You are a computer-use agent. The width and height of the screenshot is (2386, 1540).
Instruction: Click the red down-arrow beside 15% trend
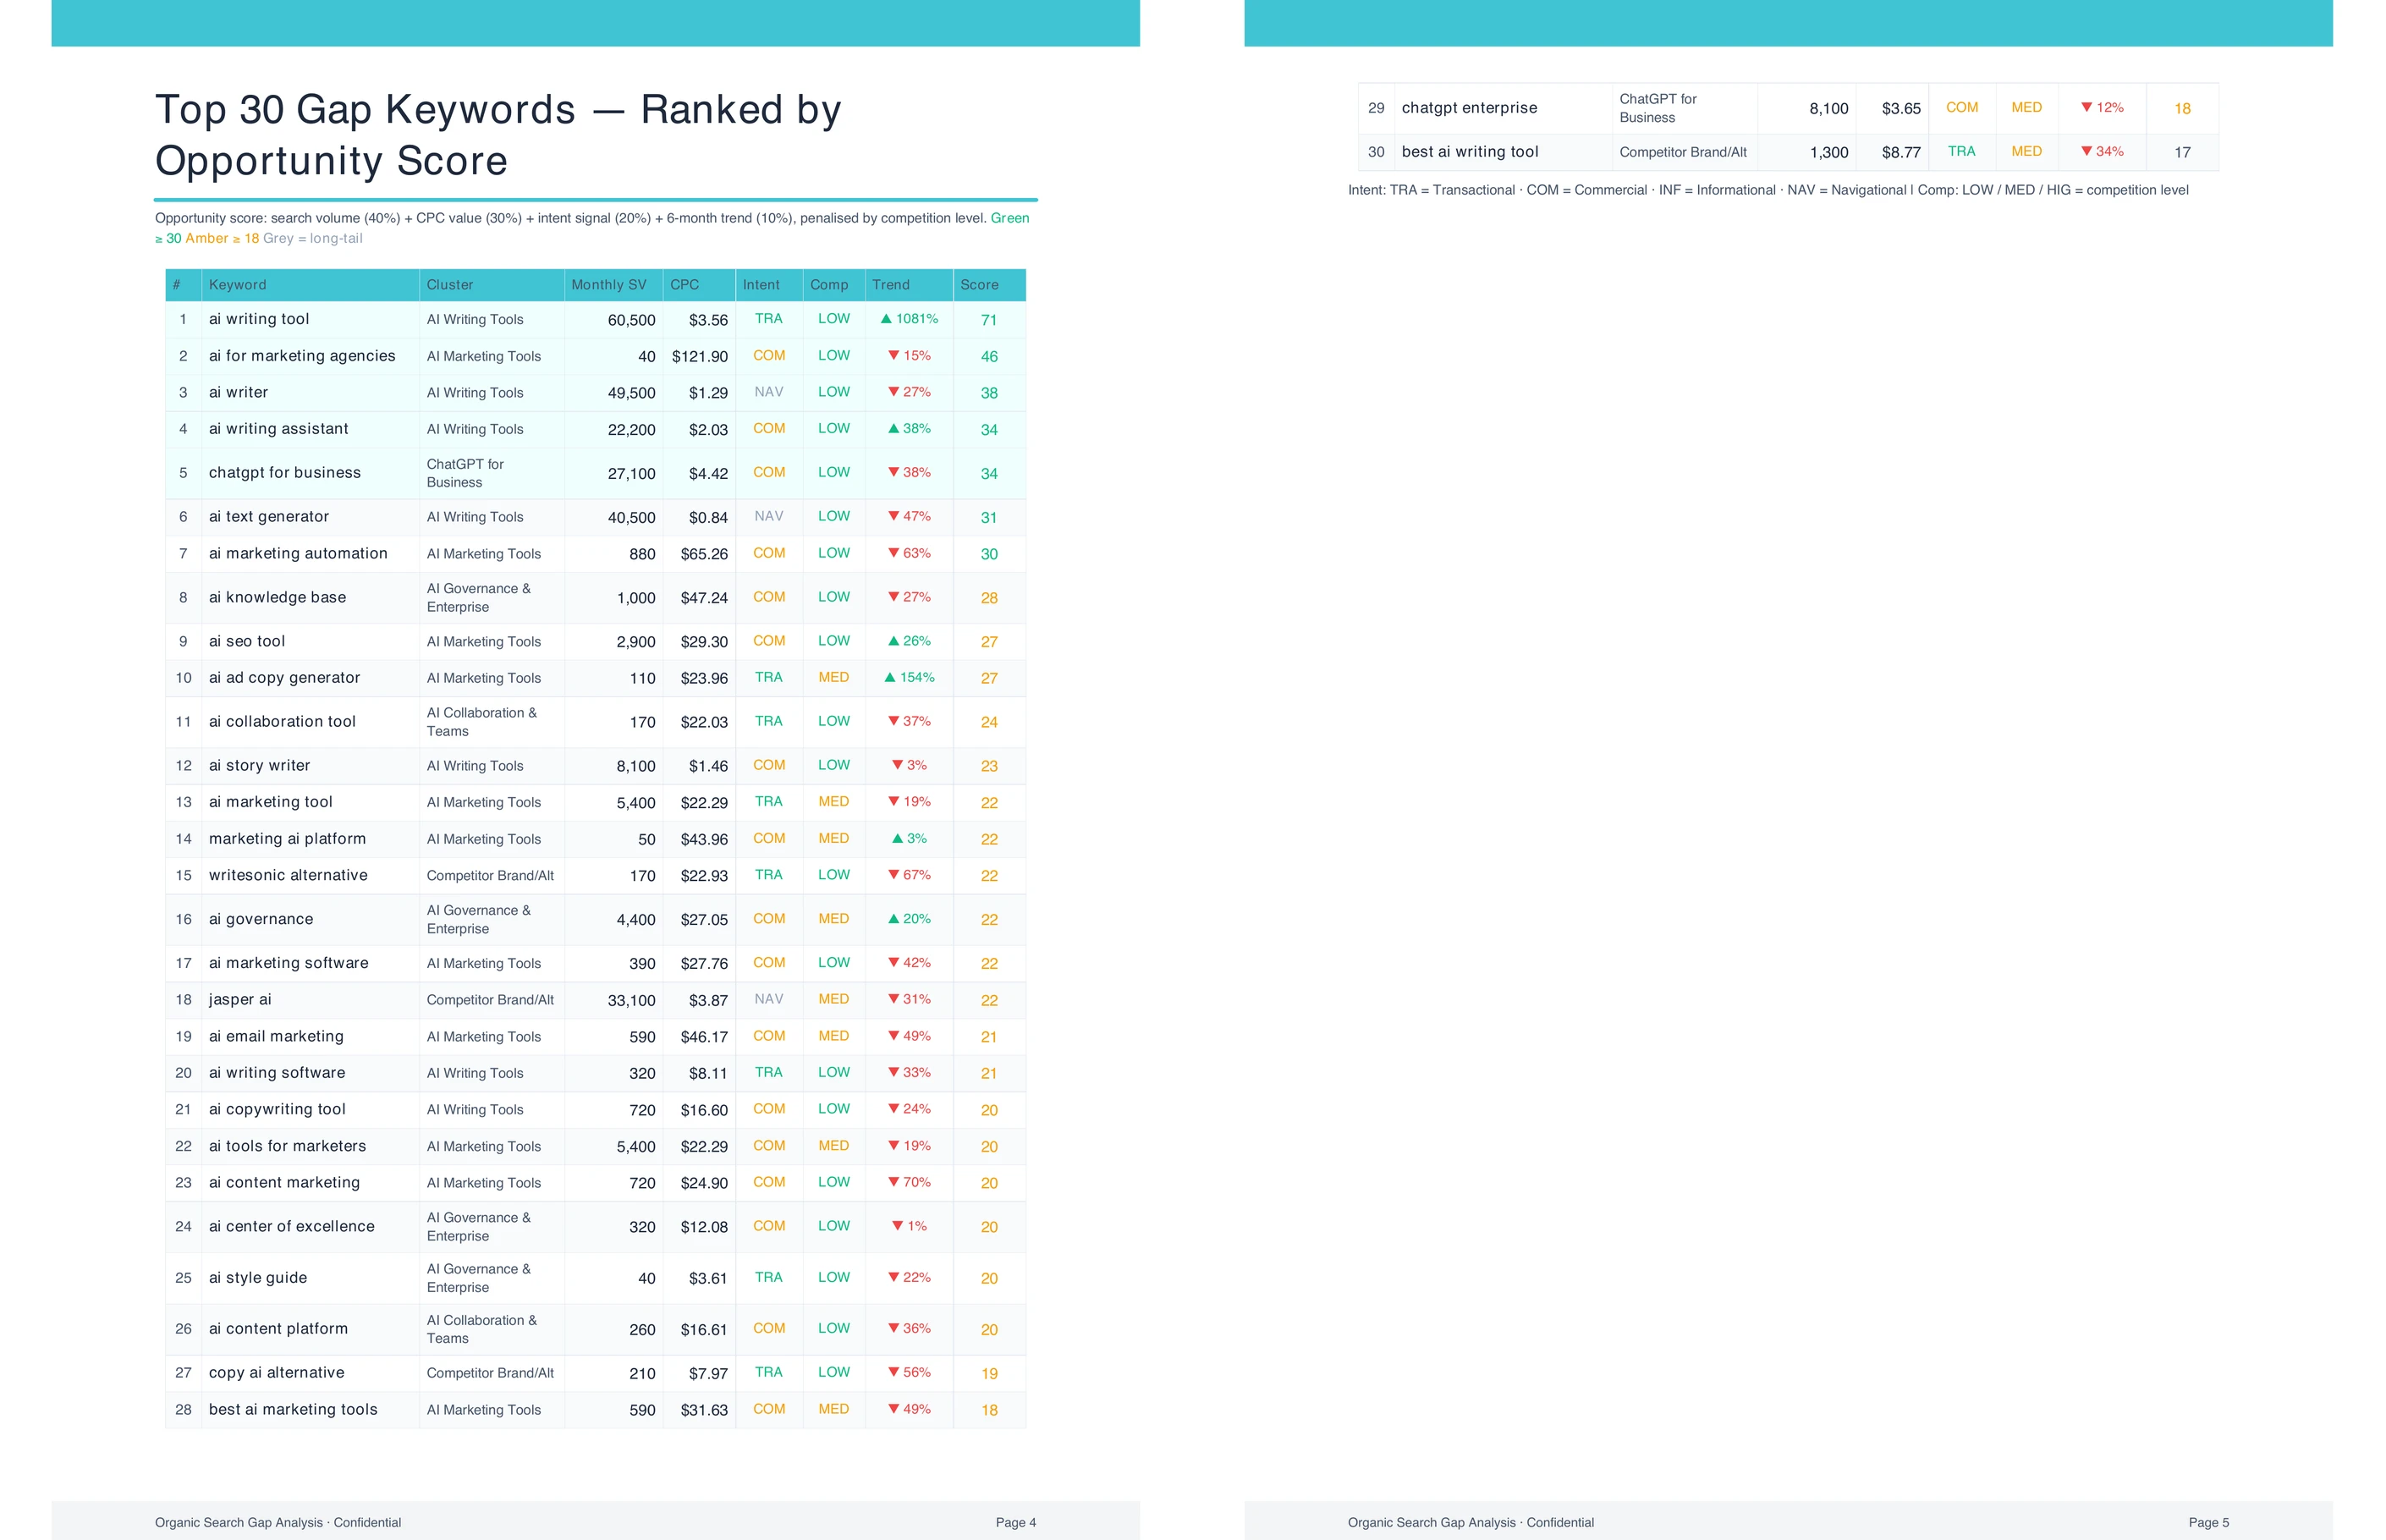tap(893, 355)
